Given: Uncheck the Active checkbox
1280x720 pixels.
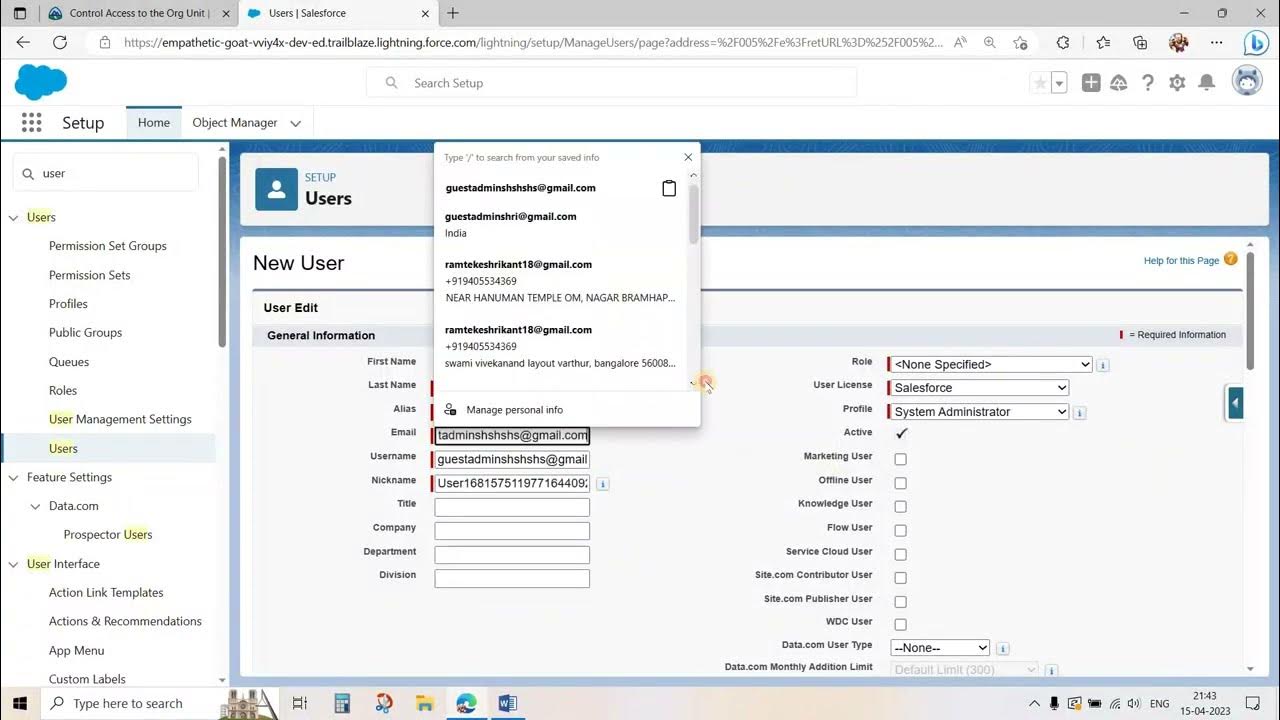Looking at the screenshot, I should (901, 433).
